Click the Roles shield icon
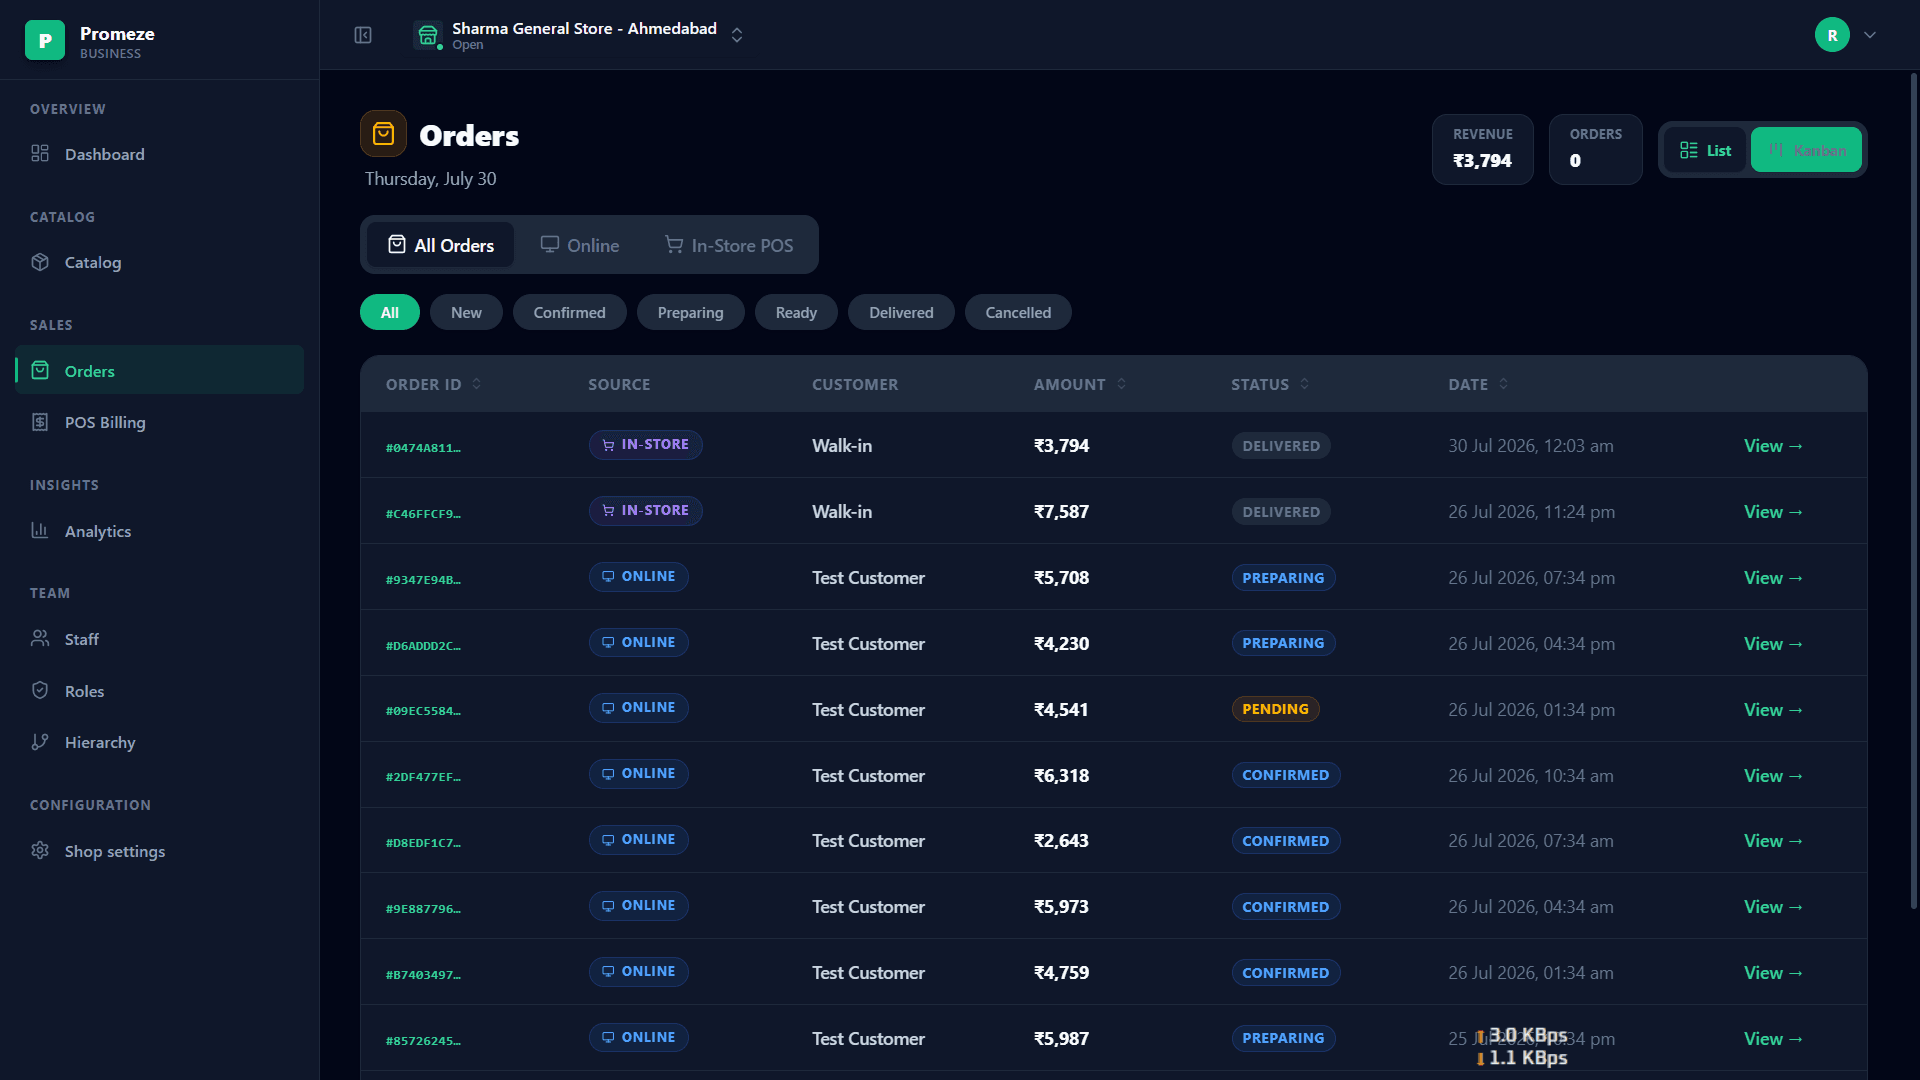This screenshot has width=1920, height=1080. coord(40,690)
